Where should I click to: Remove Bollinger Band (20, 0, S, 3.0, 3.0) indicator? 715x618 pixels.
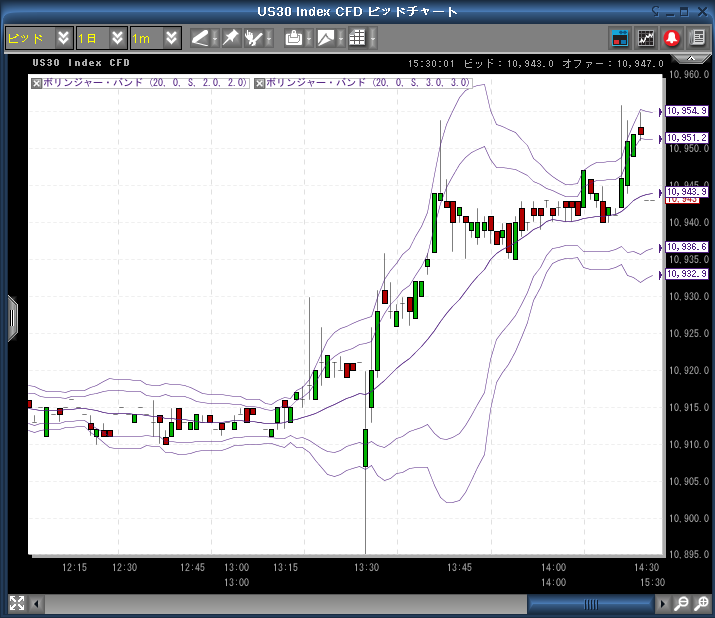[x=260, y=83]
